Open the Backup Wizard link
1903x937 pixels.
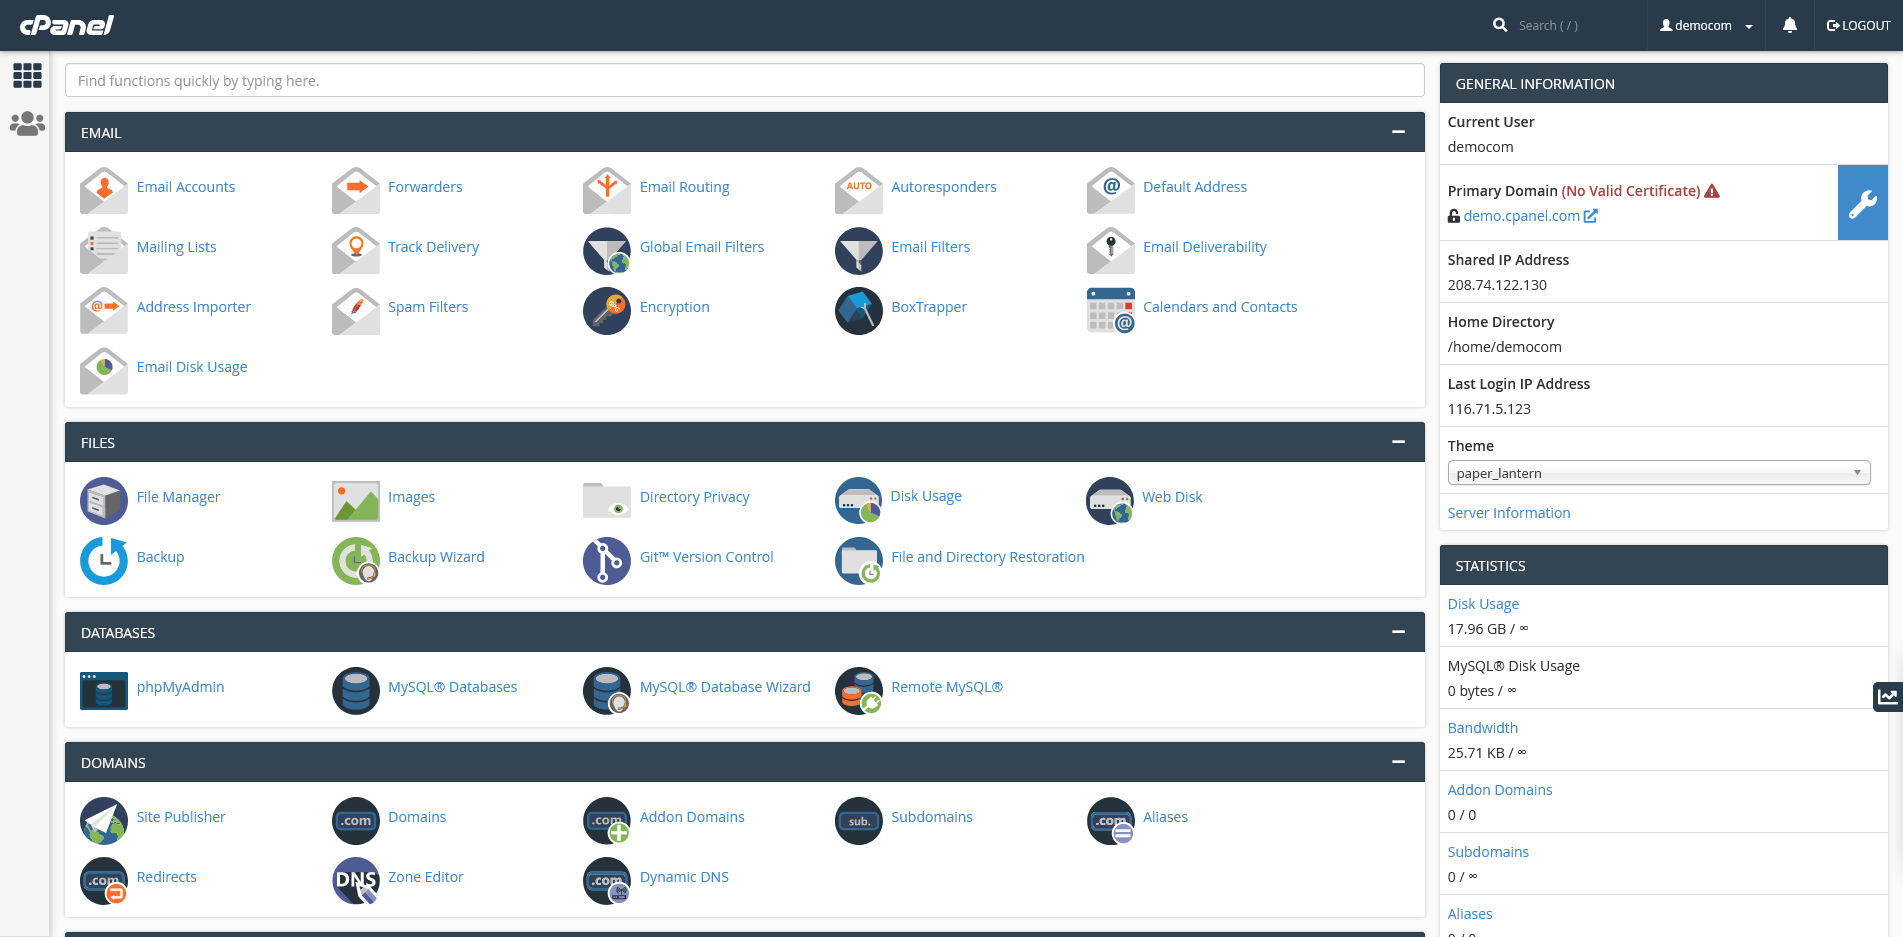436,557
